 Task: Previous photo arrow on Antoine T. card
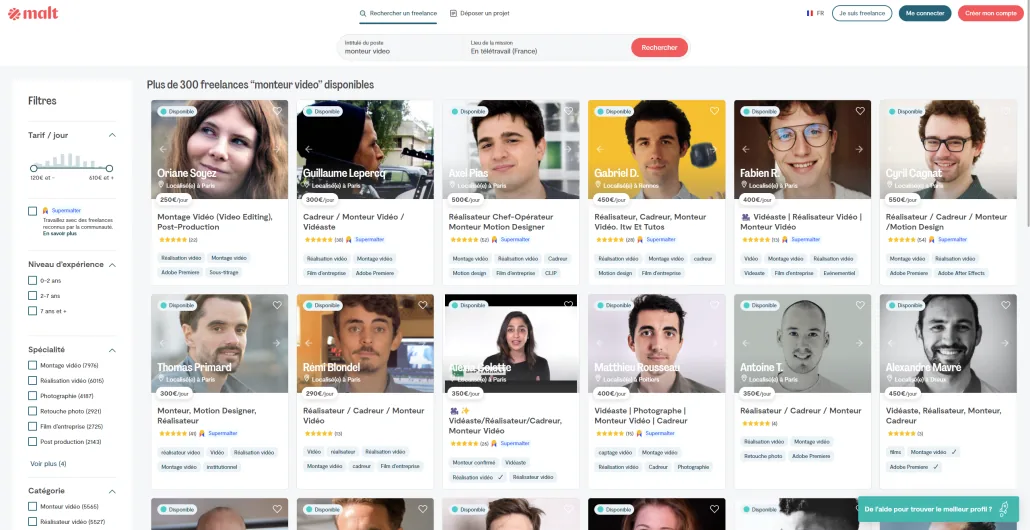click(x=746, y=343)
